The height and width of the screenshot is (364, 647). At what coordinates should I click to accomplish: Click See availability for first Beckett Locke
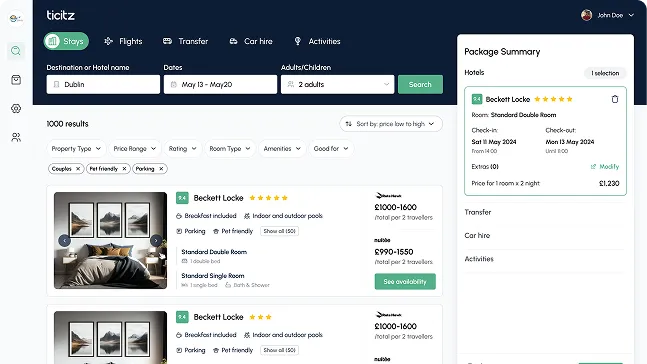405,281
